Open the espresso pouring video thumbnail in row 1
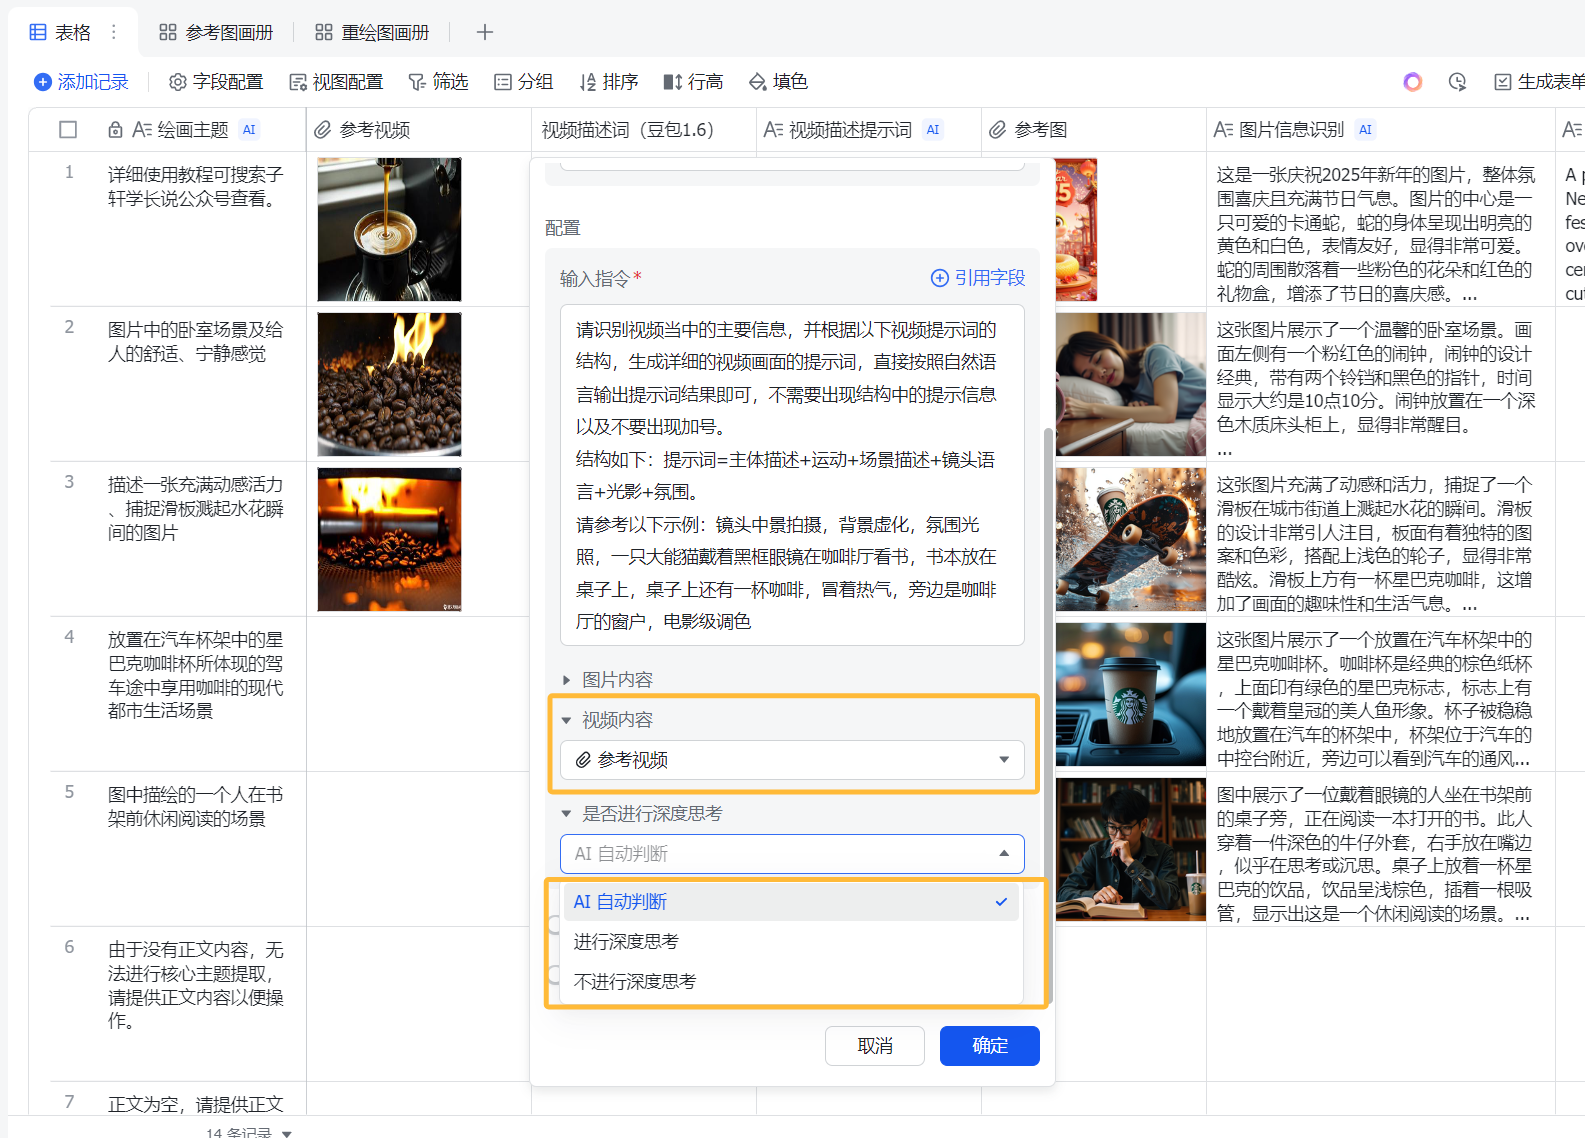This screenshot has width=1585, height=1138. tap(389, 229)
